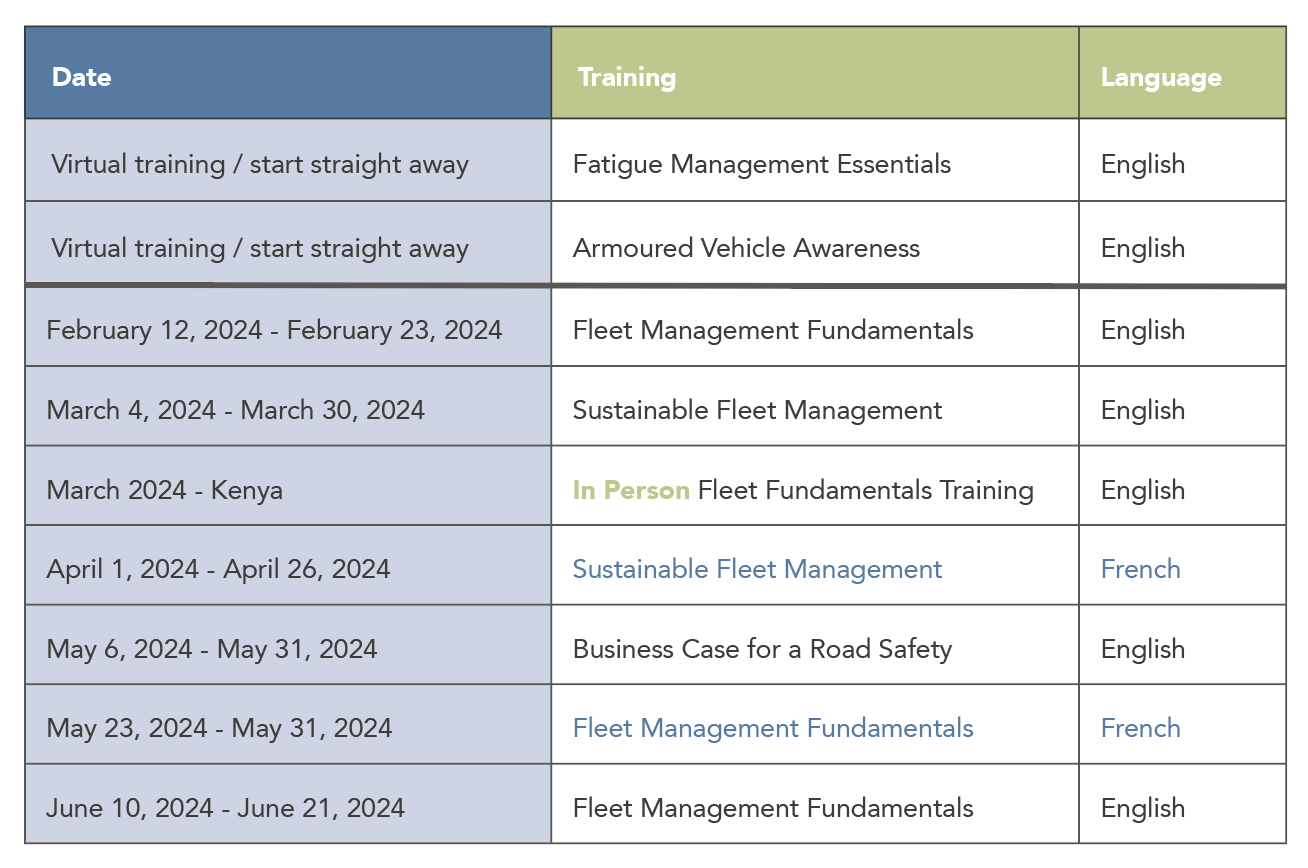This screenshot has width=1308, height=868.
Task: Select Fatigue Management Essentials training
Action: 762,164
